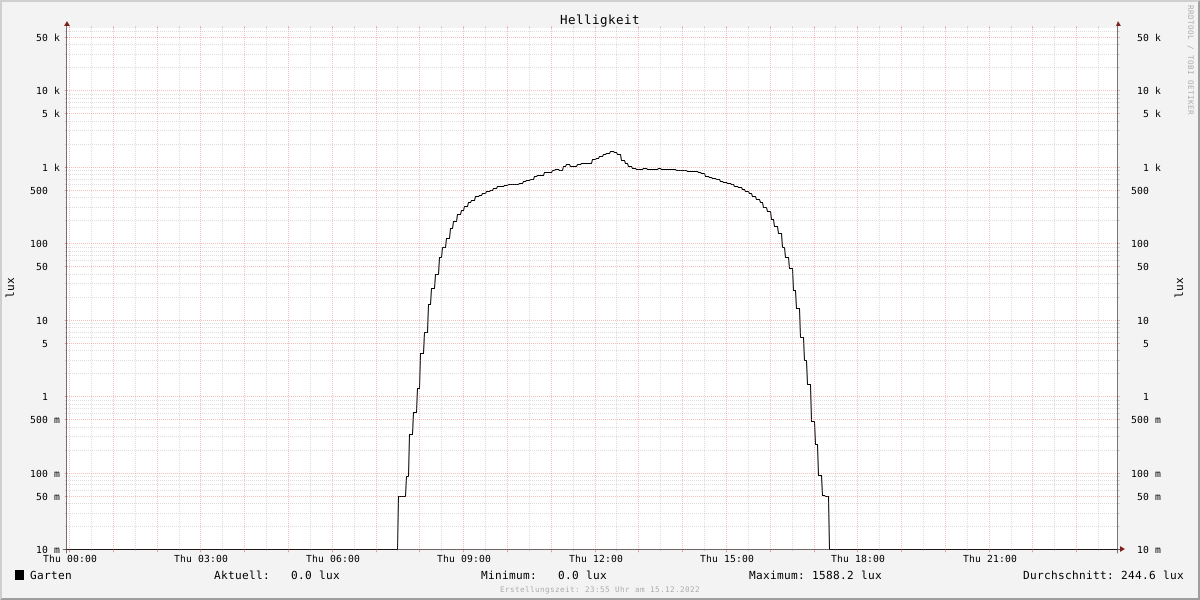The height and width of the screenshot is (600, 1200).
Task: Click the Thu 00:00 time axis label
Action: tap(70, 559)
